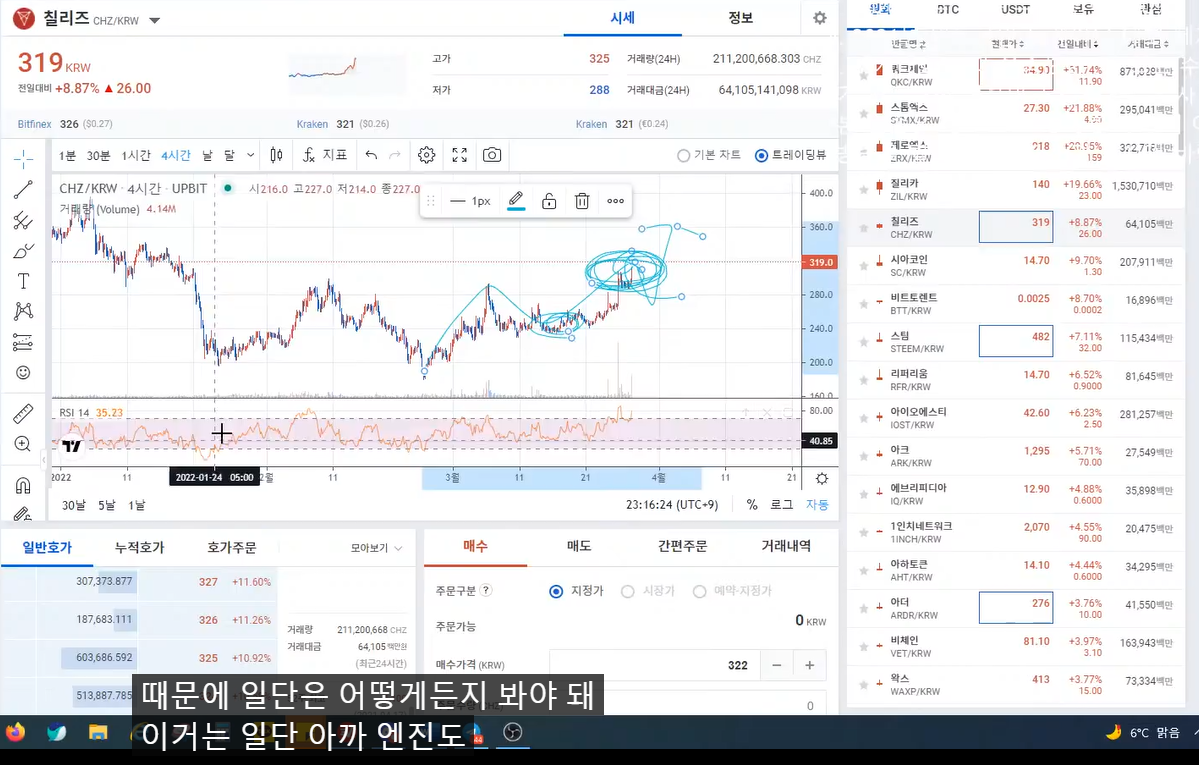Toggle favorite star for 왁스 WAXP/KRW
1199x765 pixels.
click(863, 684)
